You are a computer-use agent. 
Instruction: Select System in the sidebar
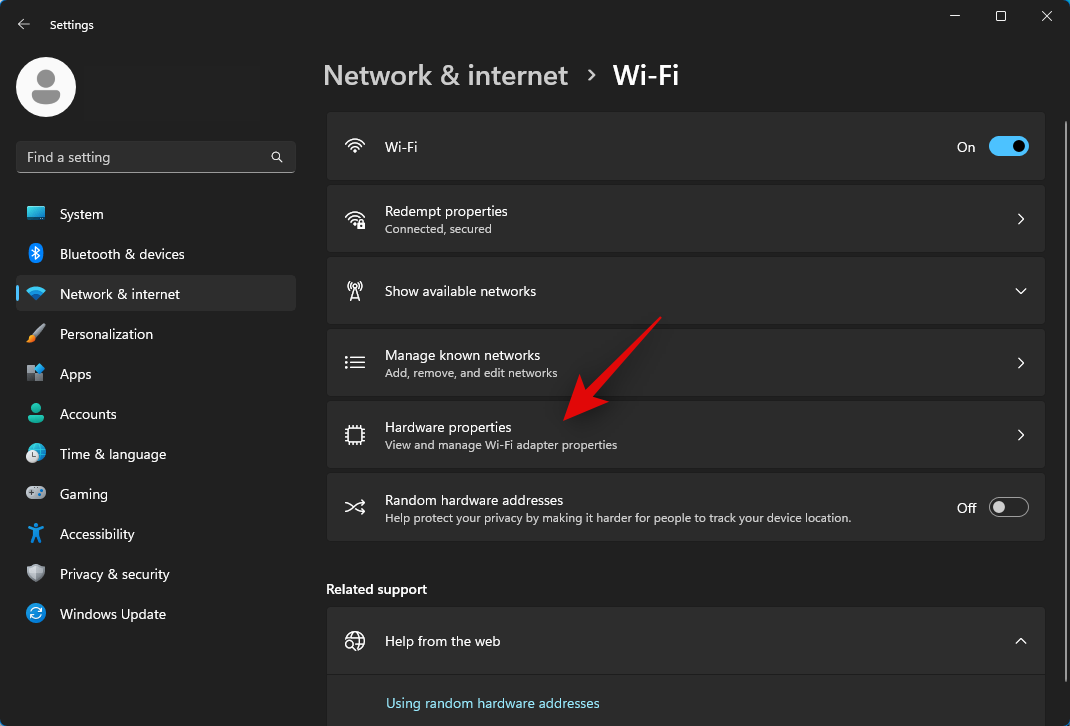coord(81,214)
